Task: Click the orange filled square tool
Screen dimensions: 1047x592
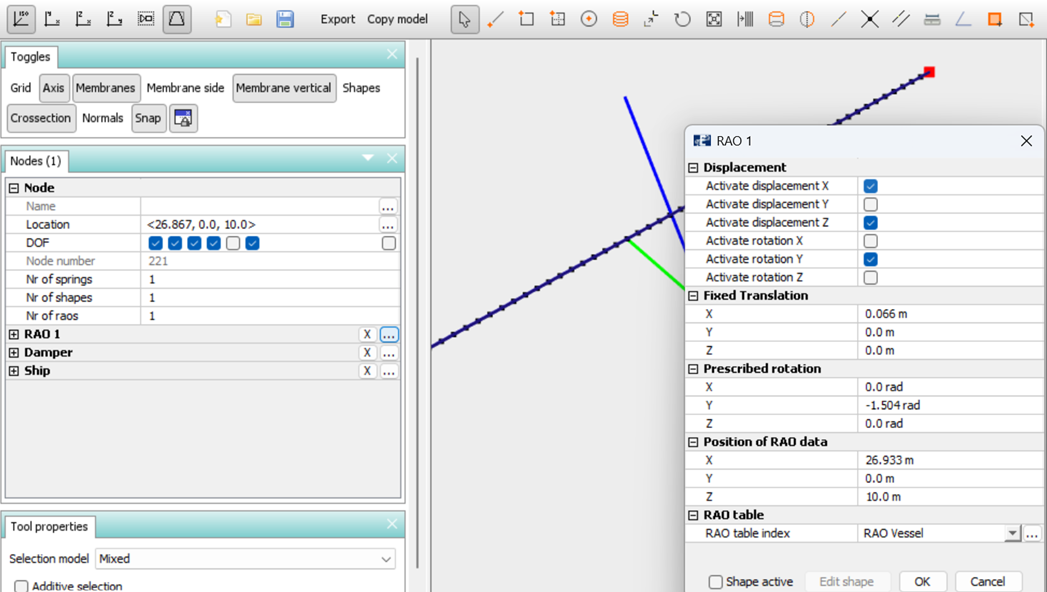Action: (995, 19)
